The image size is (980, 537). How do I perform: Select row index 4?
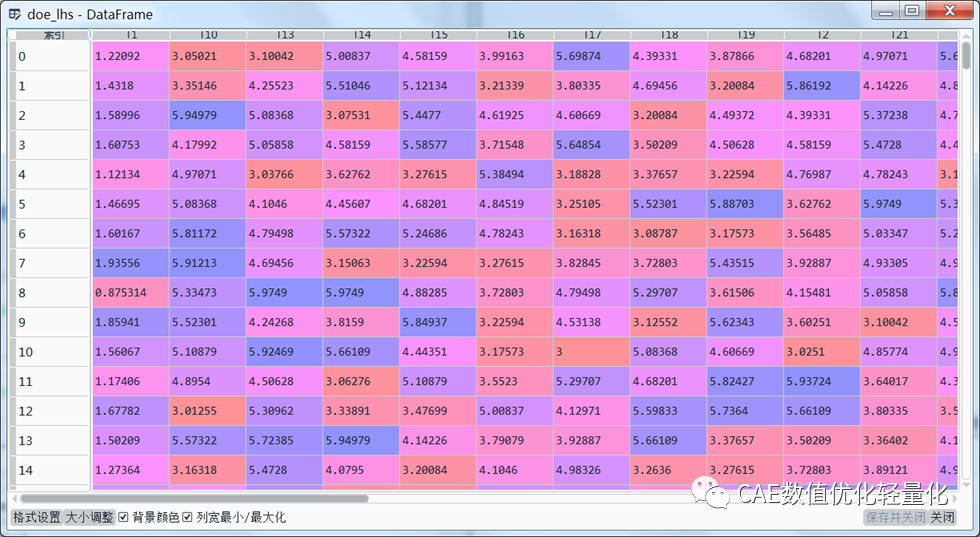[x=51, y=174]
